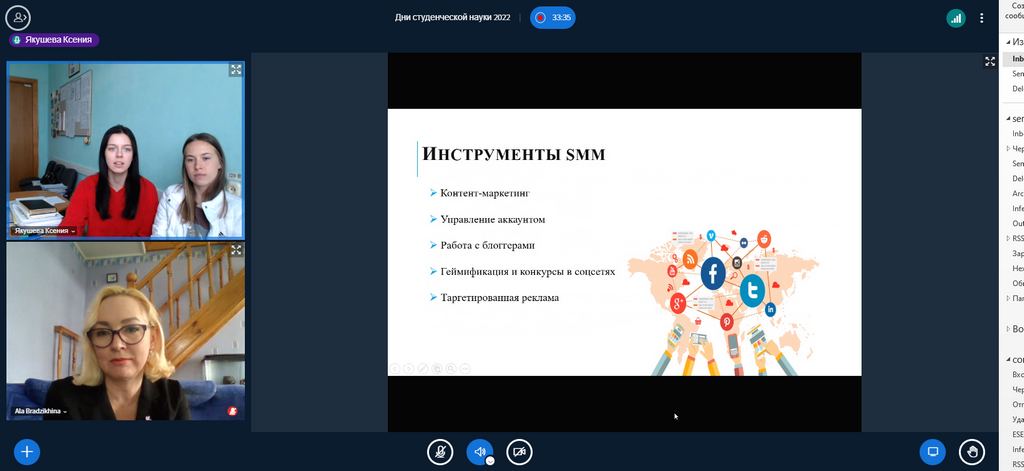This screenshot has width=1024, height=471.
Task: Click the Vimeo logo in the slide
Action: coord(711,236)
